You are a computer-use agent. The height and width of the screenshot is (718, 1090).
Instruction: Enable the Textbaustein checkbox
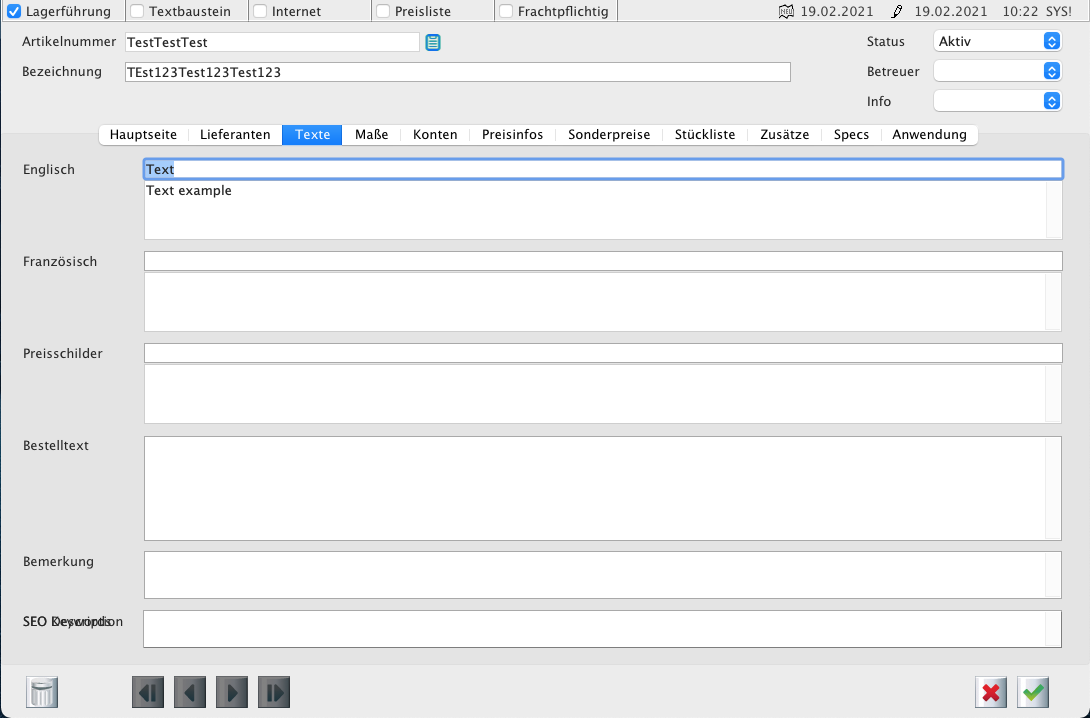(138, 12)
